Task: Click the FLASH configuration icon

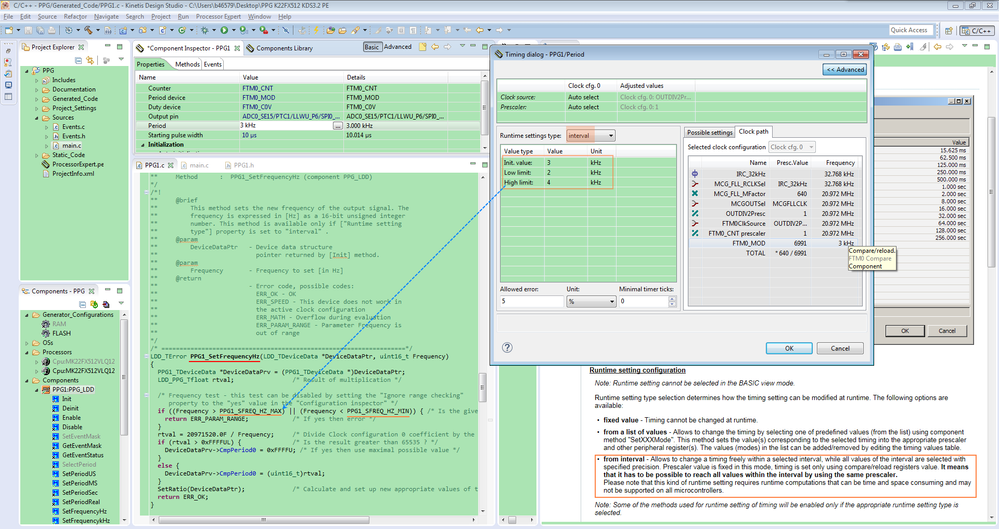Action: (x=46, y=334)
